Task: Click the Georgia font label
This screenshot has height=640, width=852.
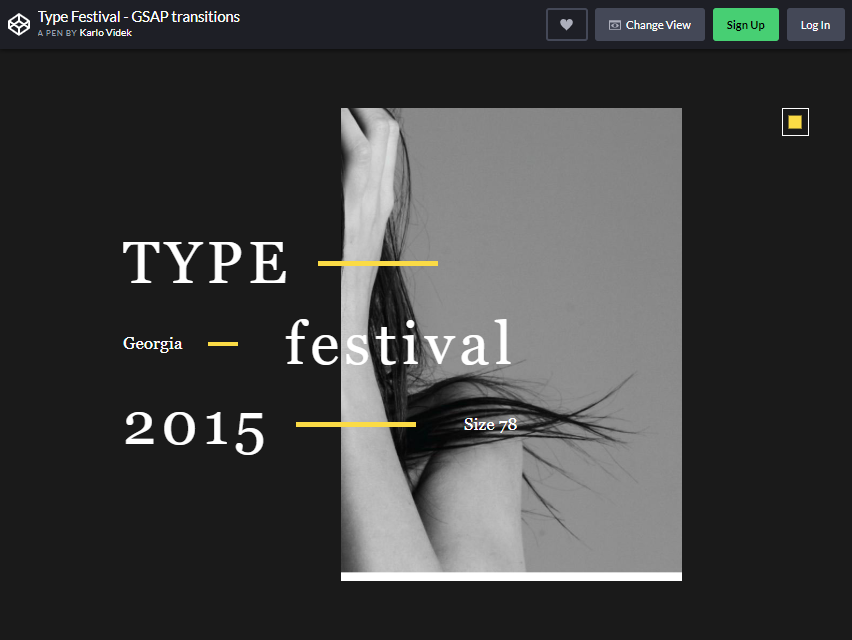Action: [153, 344]
